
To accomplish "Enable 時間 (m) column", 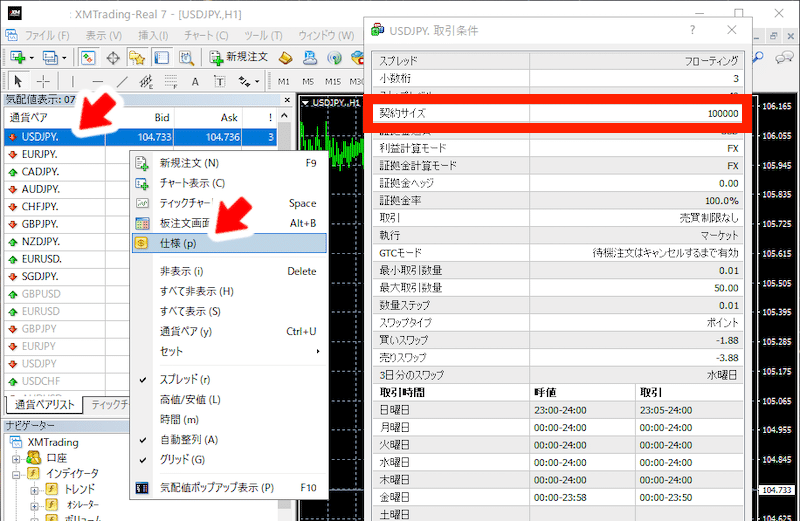I will coord(179,419).
